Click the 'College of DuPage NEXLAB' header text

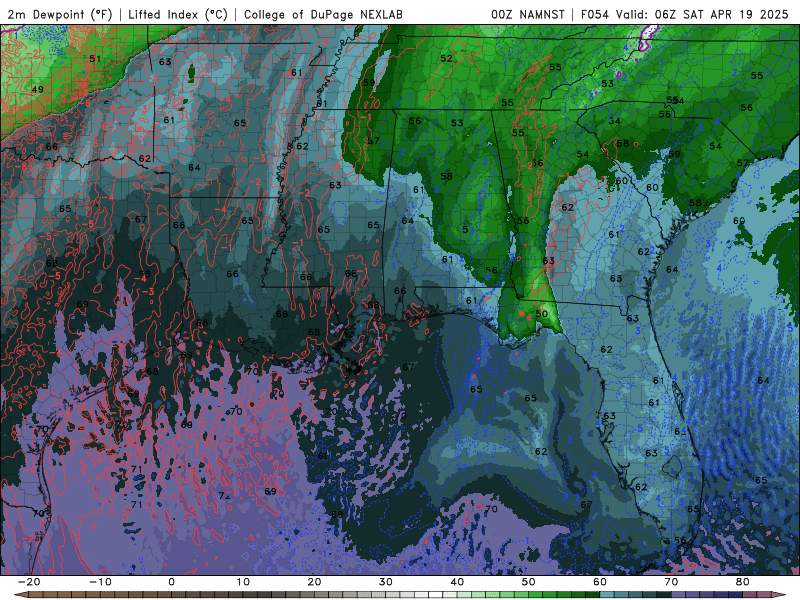click(x=323, y=14)
